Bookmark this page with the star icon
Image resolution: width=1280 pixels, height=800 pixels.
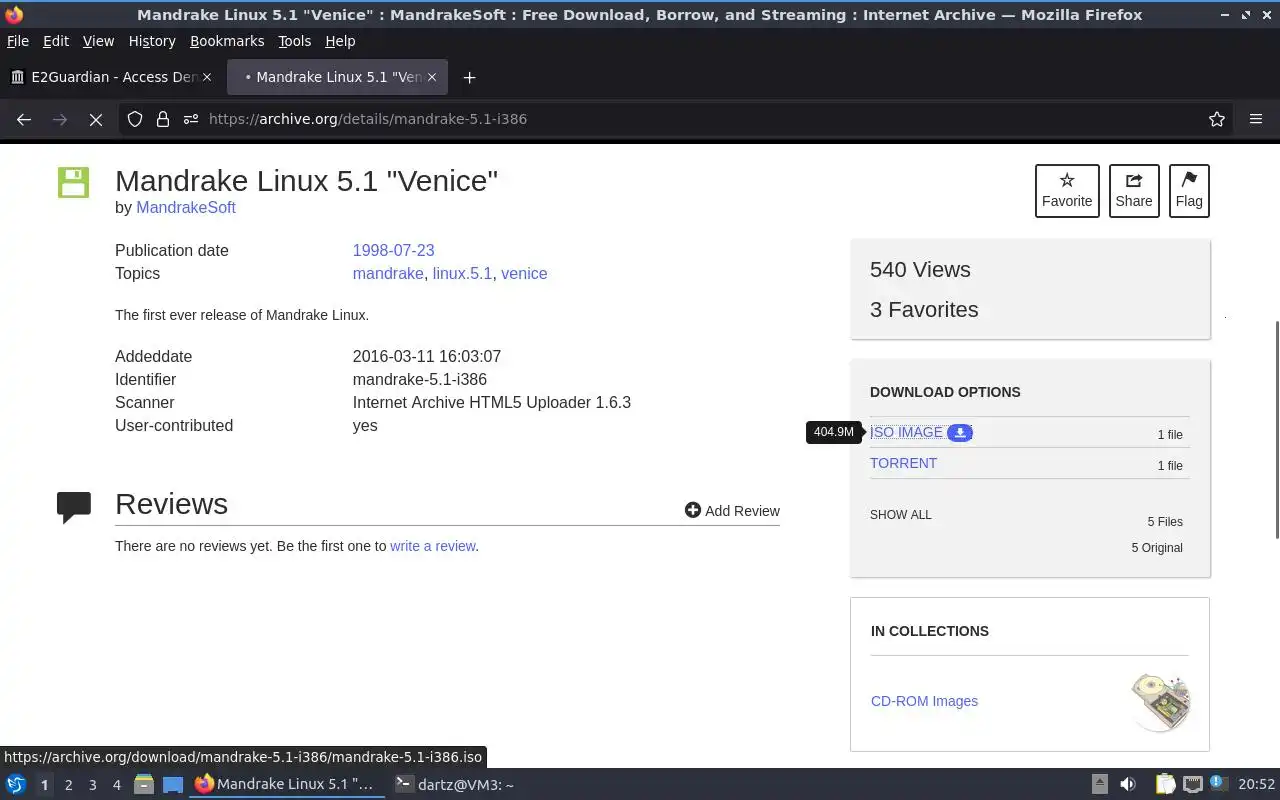(1217, 119)
